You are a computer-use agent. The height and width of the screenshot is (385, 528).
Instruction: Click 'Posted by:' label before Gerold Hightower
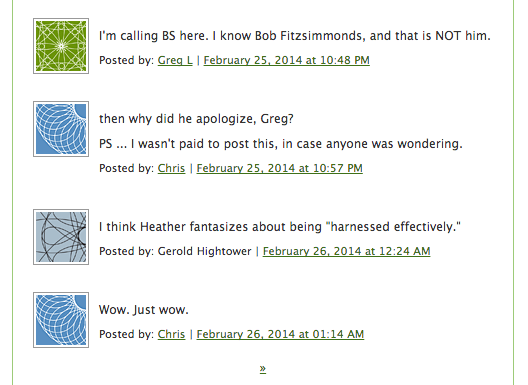pyautogui.click(x=127, y=251)
